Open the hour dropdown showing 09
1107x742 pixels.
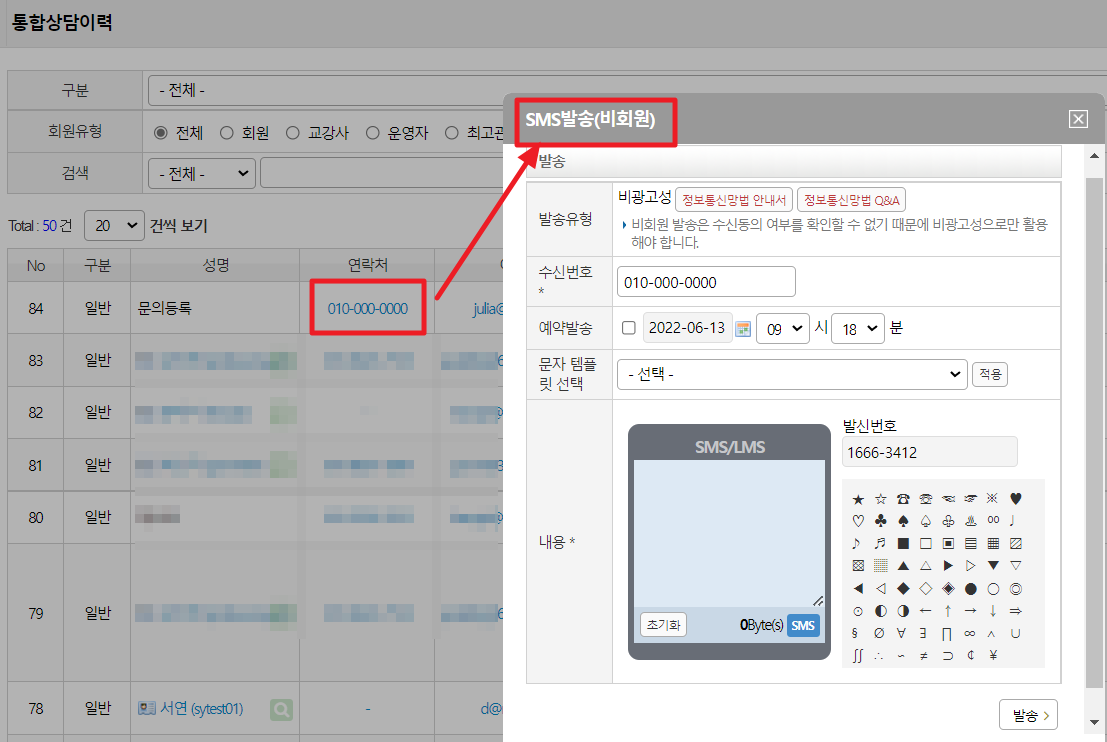(782, 329)
